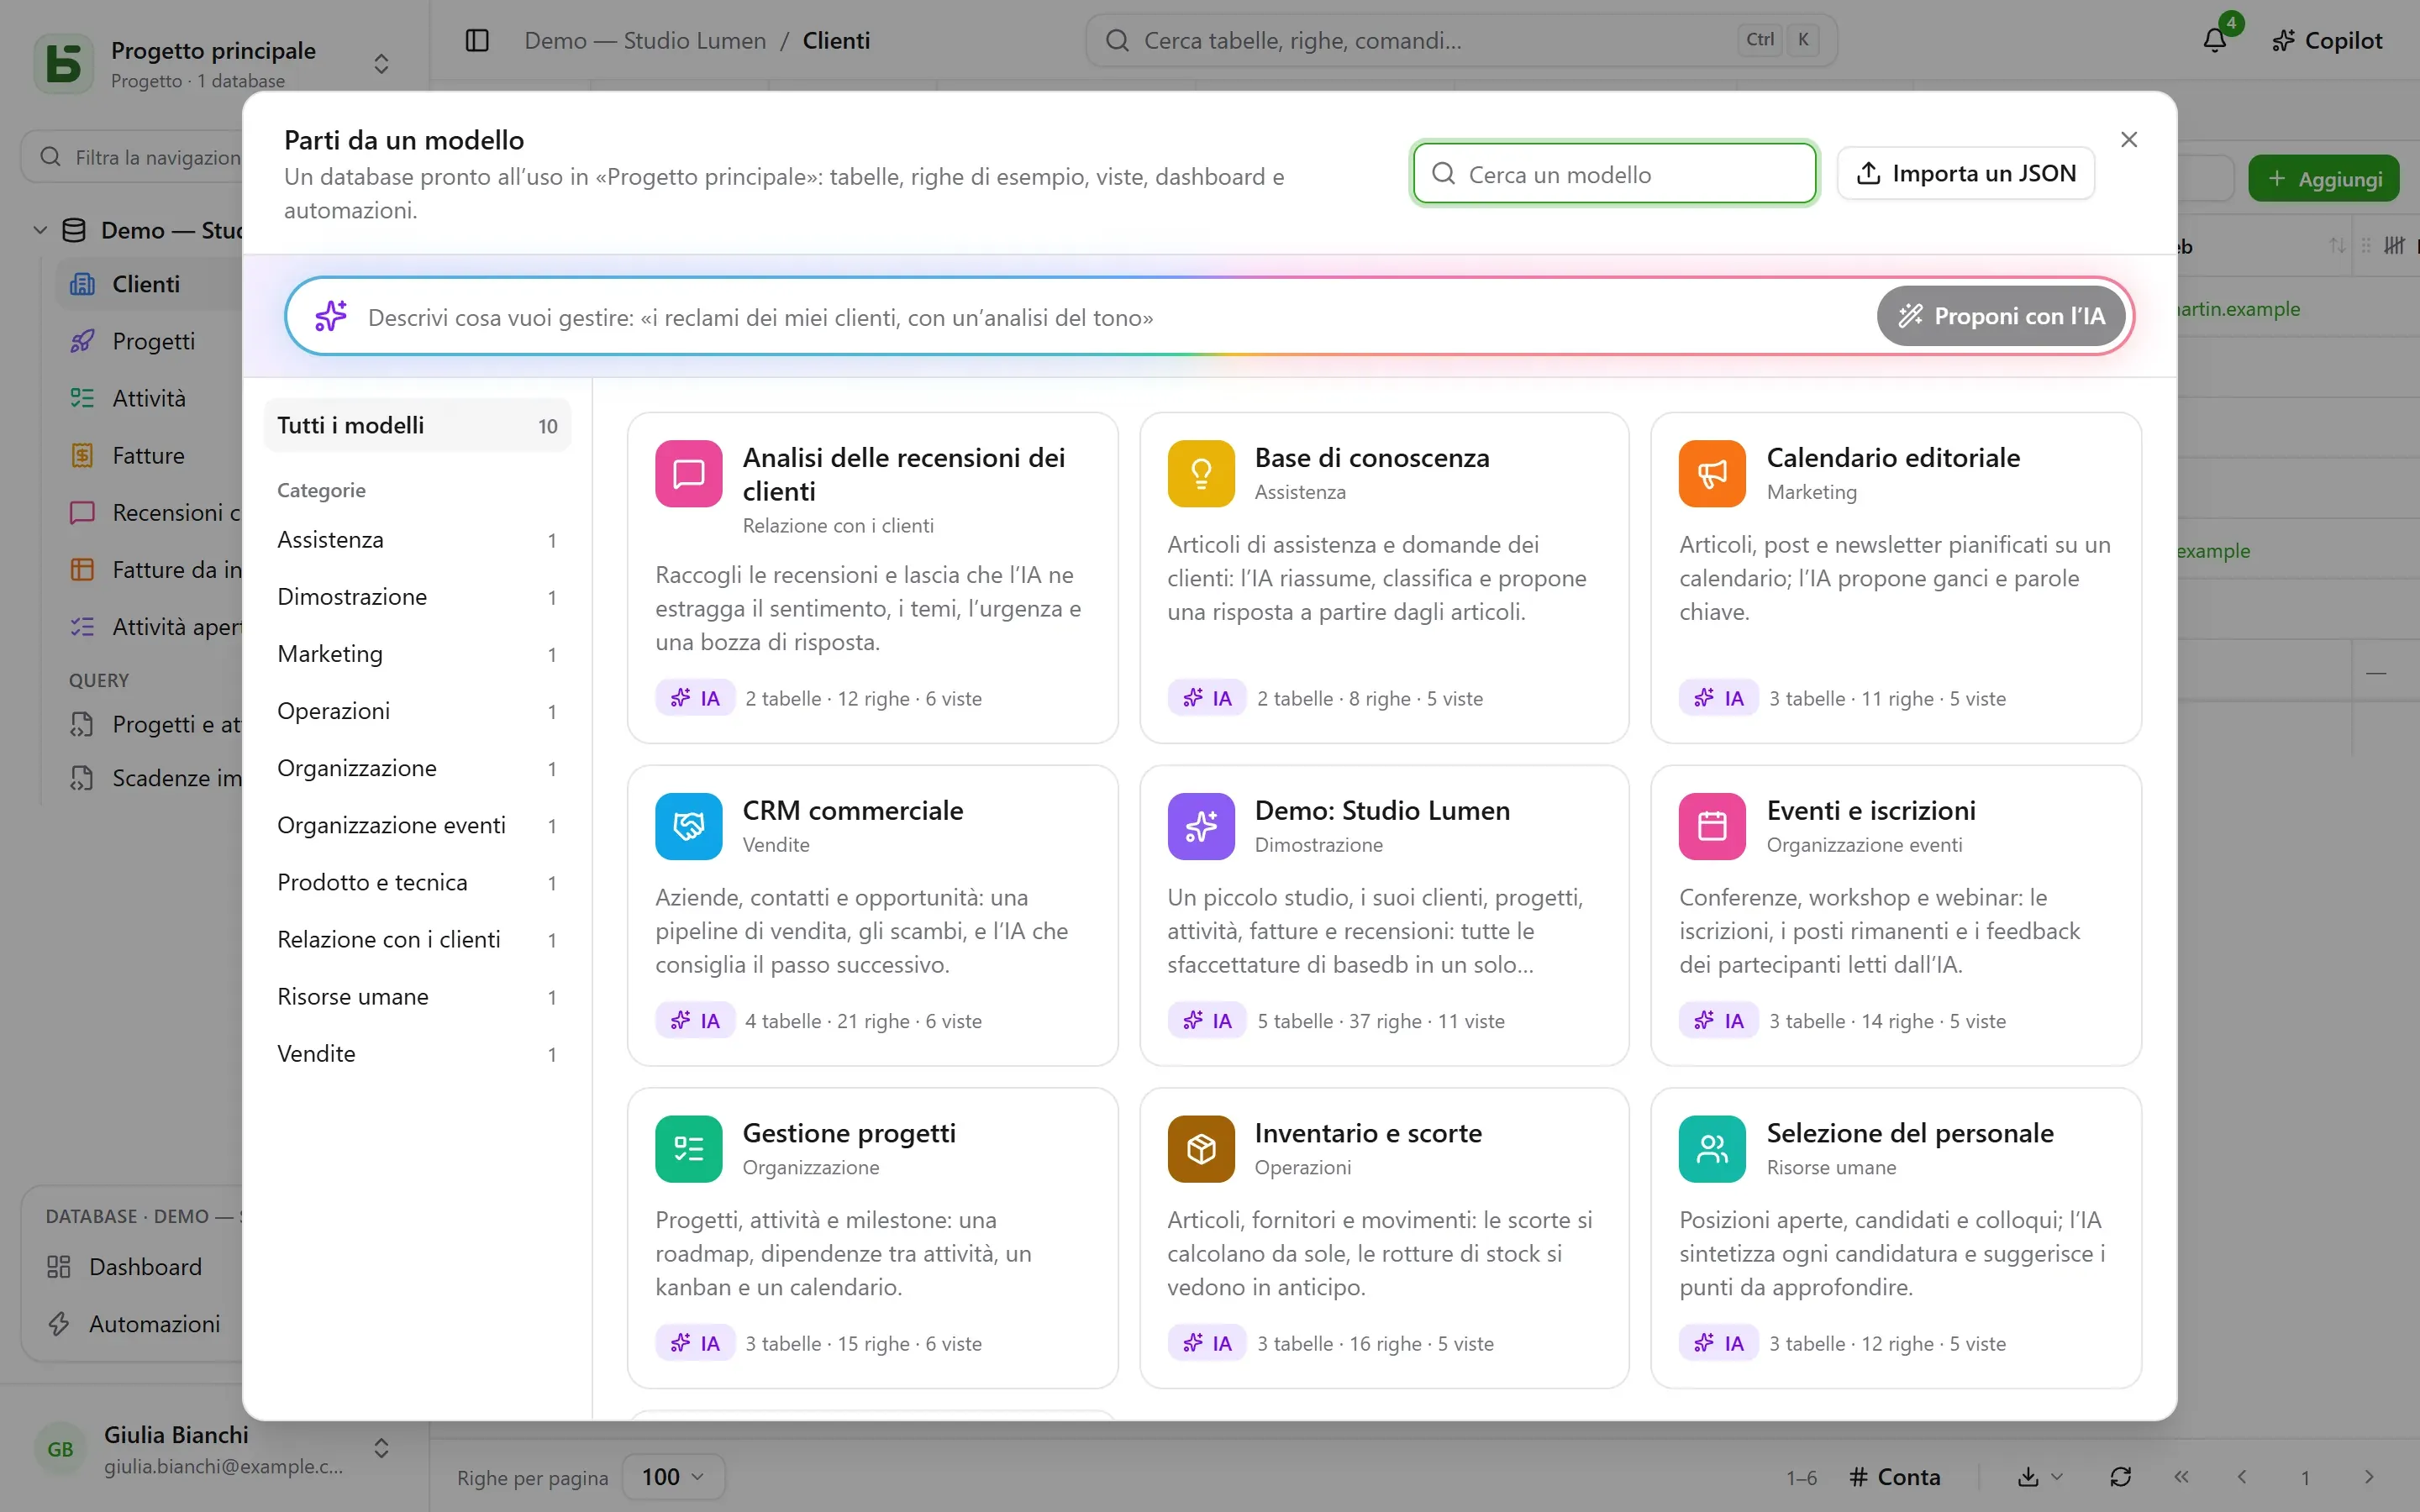
Task: Click the pink Analisi delle recensioni icon
Action: (x=688, y=473)
